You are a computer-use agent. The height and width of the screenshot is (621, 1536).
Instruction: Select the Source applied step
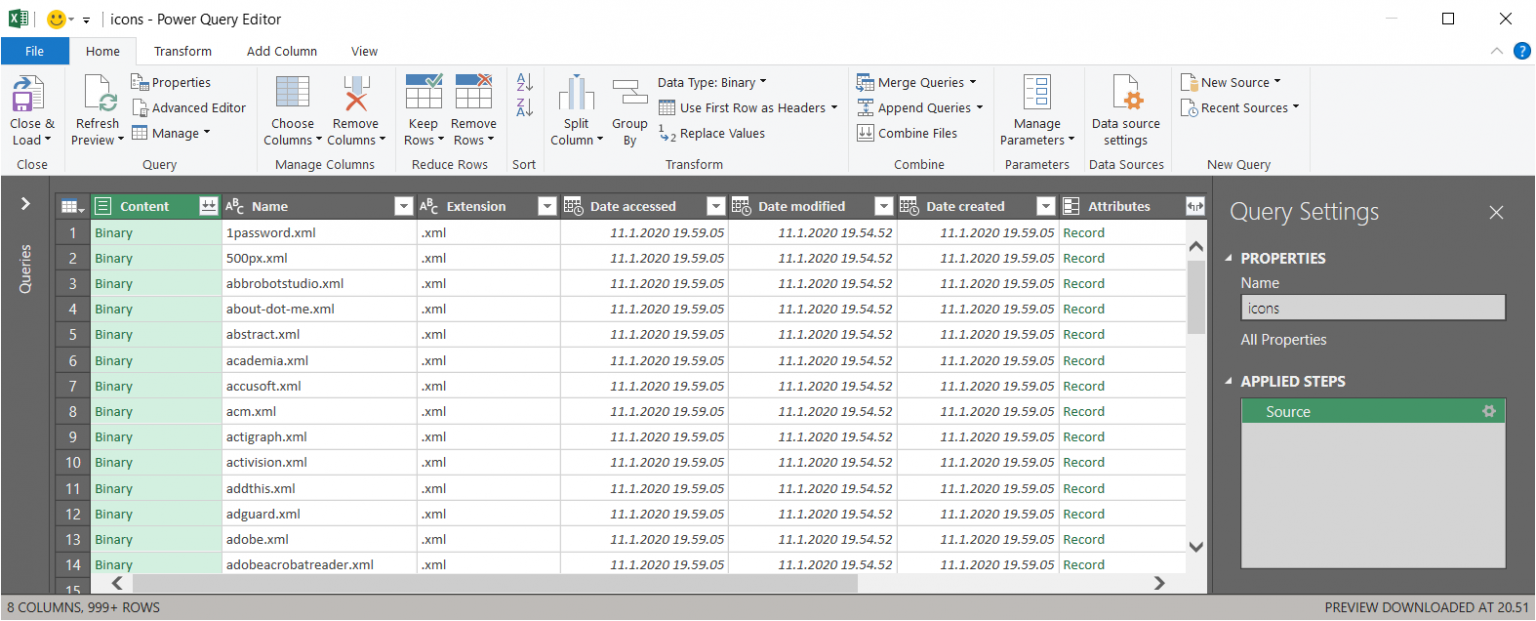click(1373, 411)
